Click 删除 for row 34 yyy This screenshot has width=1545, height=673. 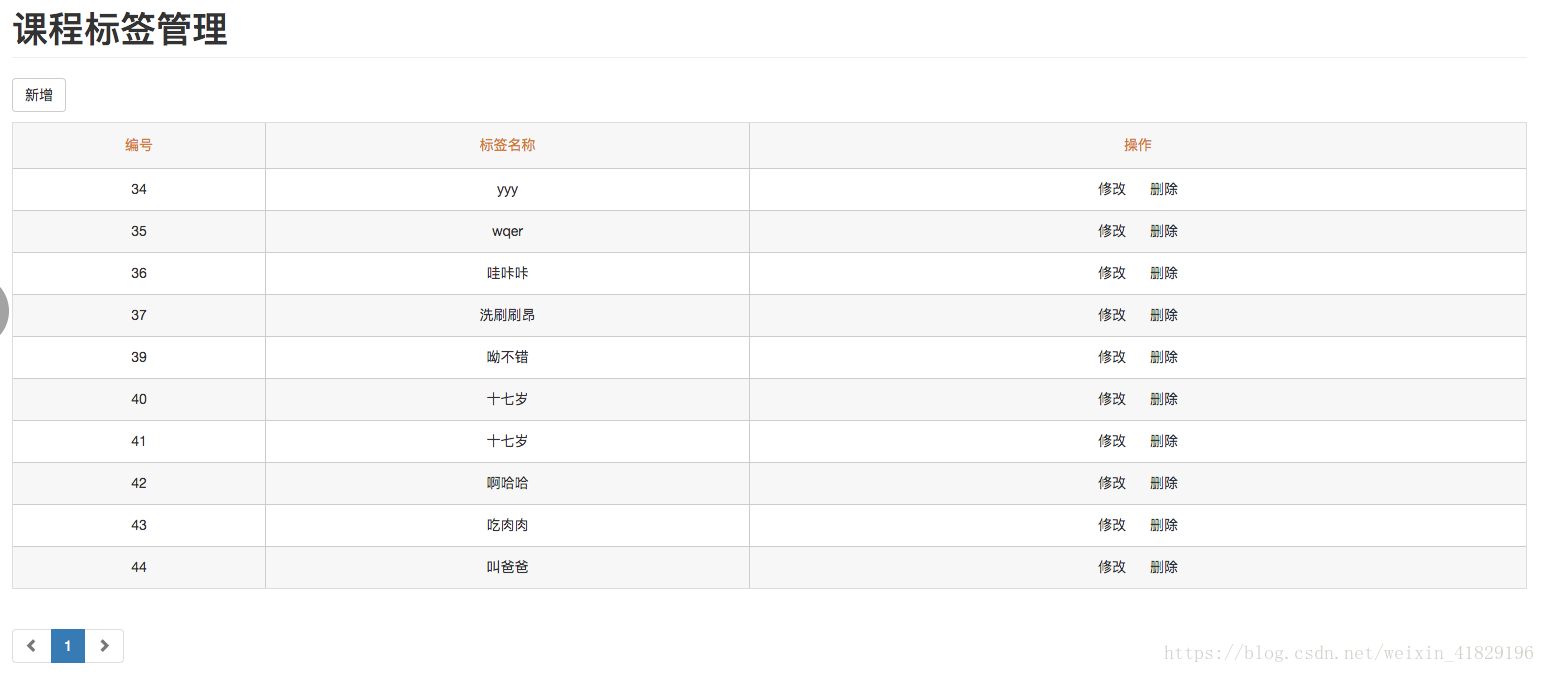[x=1164, y=189]
